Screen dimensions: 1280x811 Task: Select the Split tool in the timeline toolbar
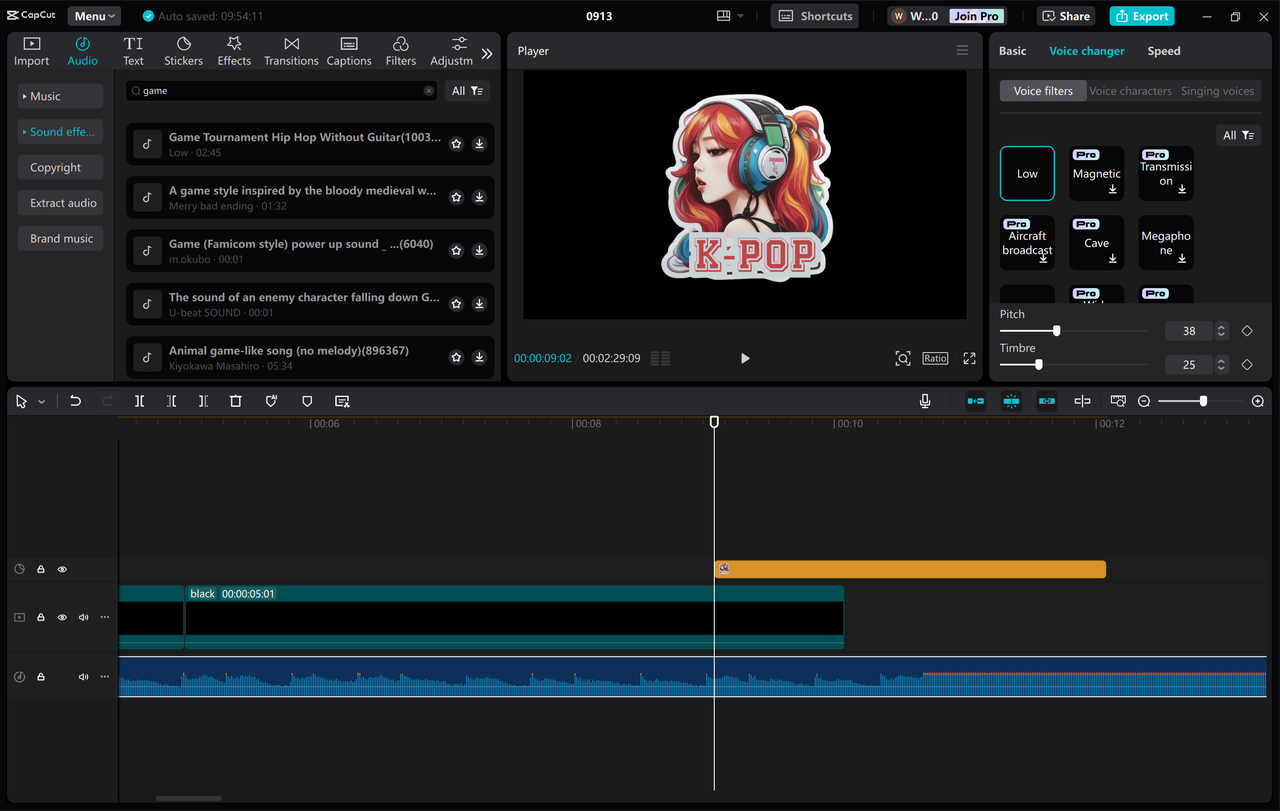139,401
